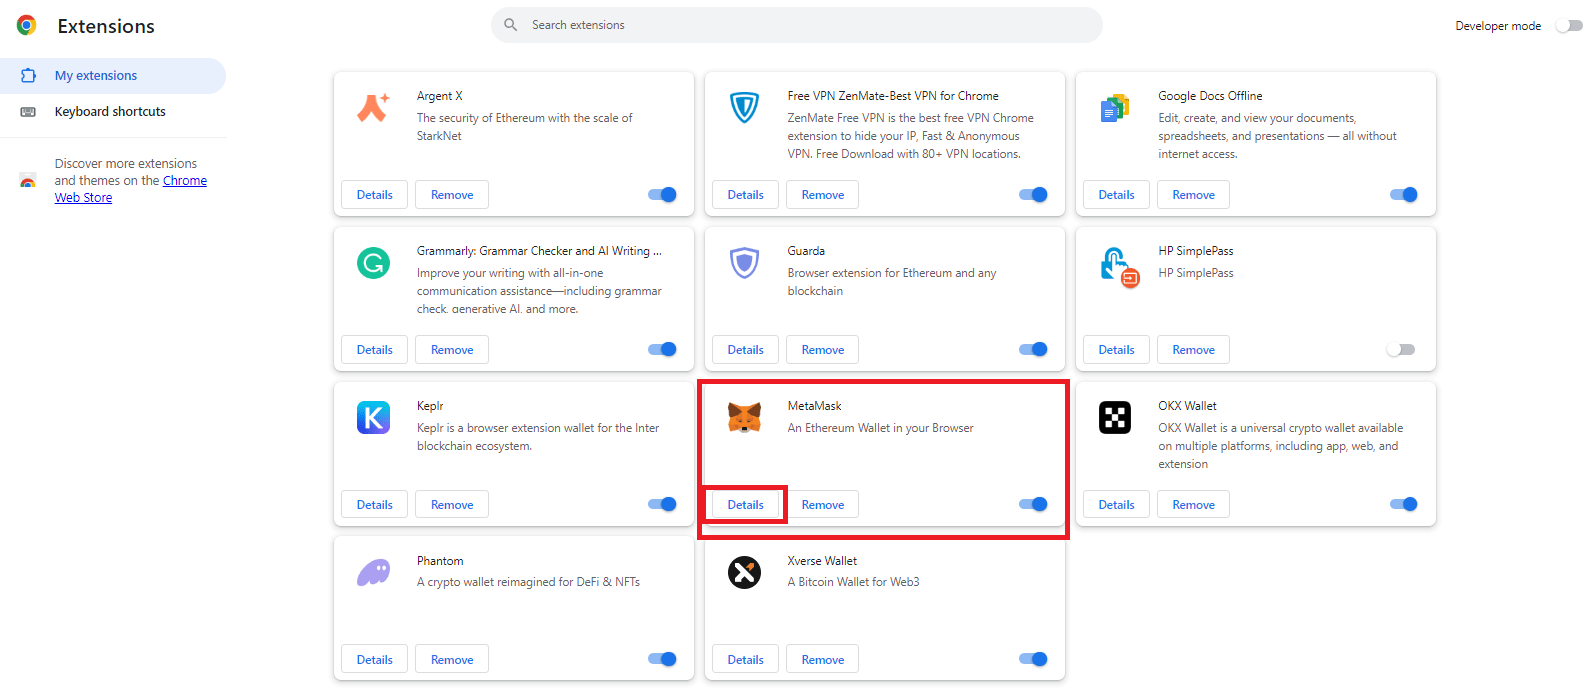Click the MetaMask extension name text
Viewport: 1591px width, 699px height.
tap(814, 406)
